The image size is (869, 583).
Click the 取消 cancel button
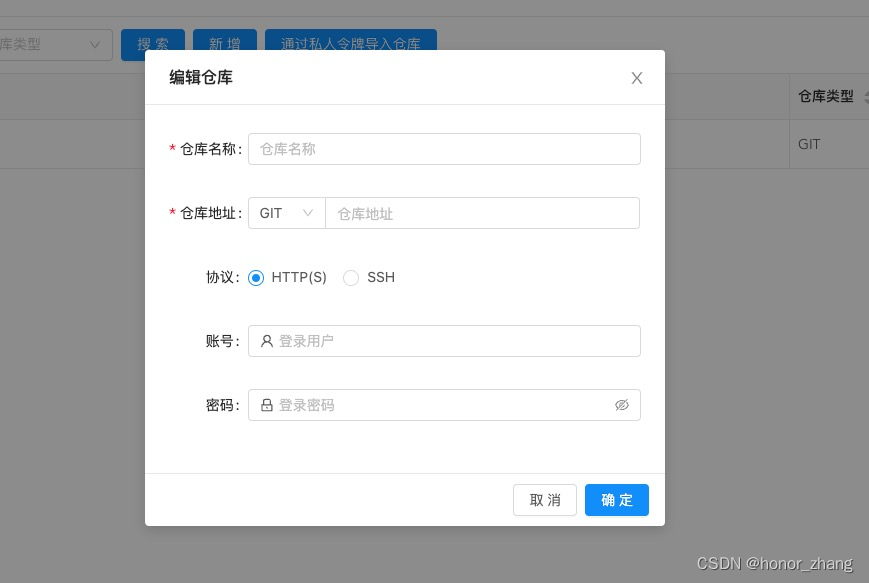tap(545, 500)
